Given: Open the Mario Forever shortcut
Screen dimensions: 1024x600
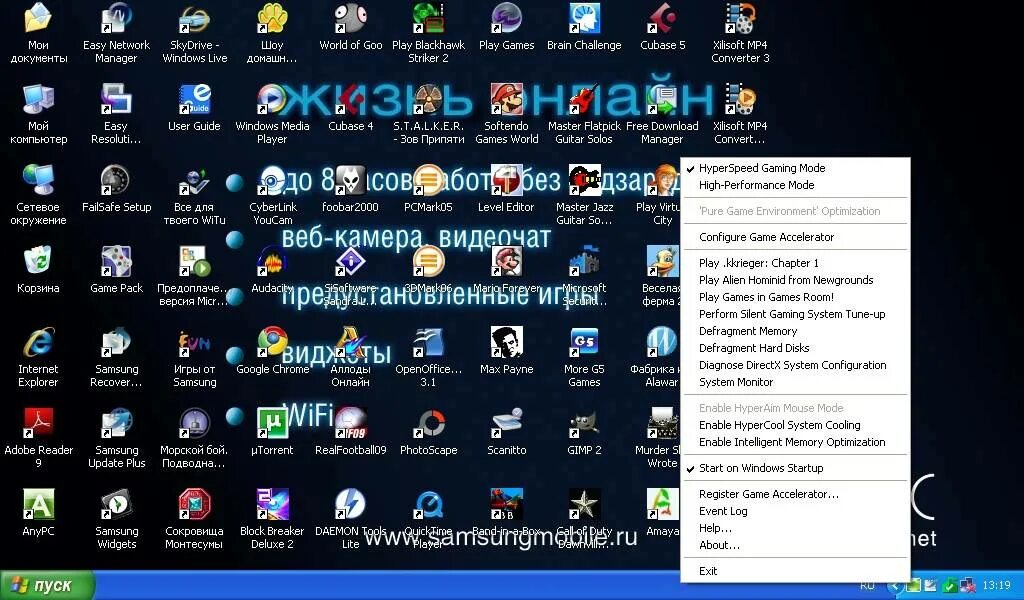Looking at the screenshot, I should (x=506, y=262).
